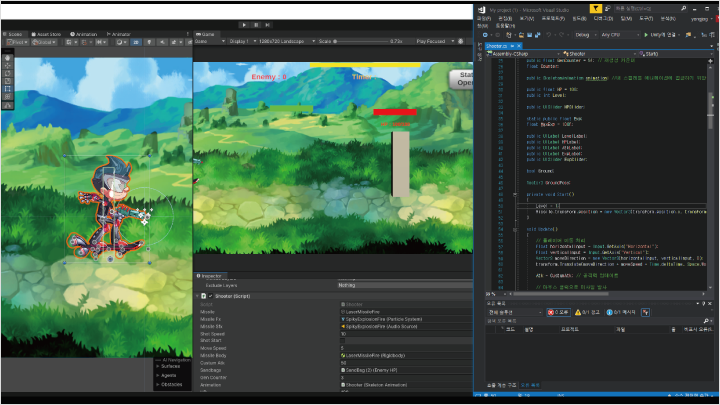This screenshot has height=405, width=720.
Task: Open the Debug configuration dropdown
Action: 585,35
